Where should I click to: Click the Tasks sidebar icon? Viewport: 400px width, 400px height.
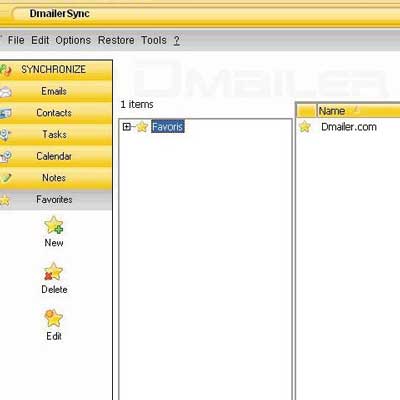pos(5,134)
